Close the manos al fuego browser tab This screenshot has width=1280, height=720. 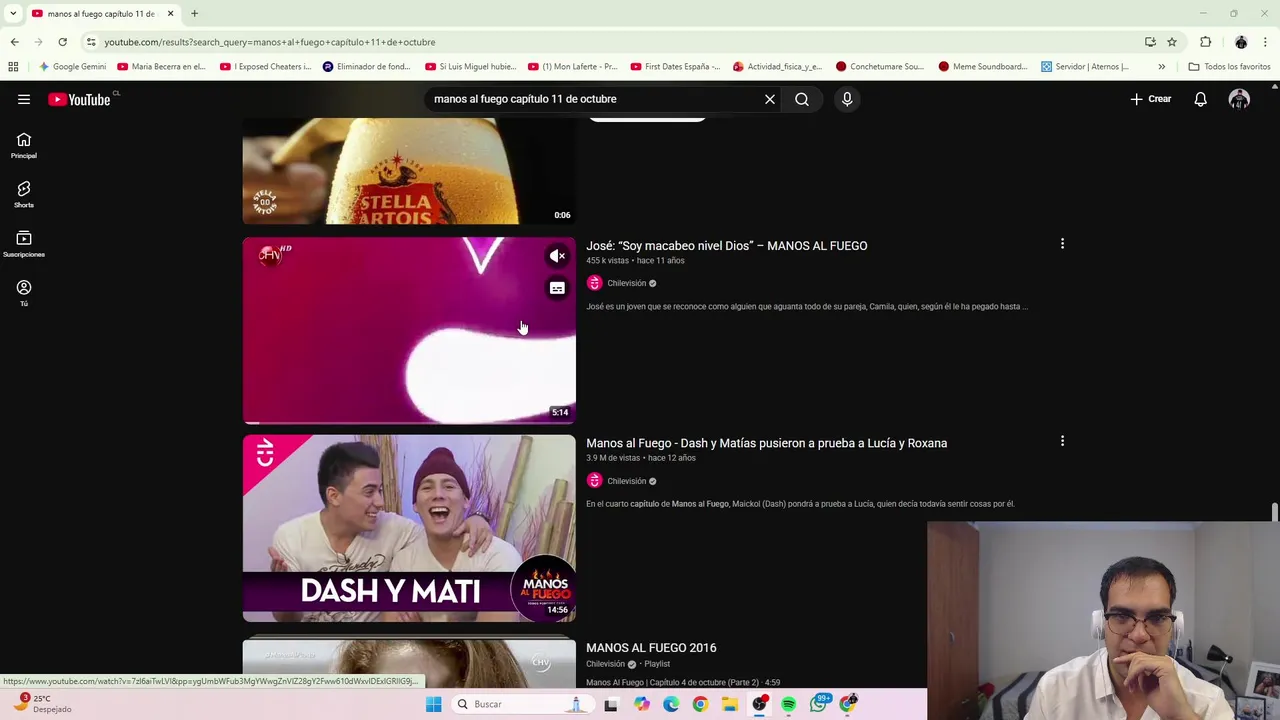pyautogui.click(x=170, y=13)
